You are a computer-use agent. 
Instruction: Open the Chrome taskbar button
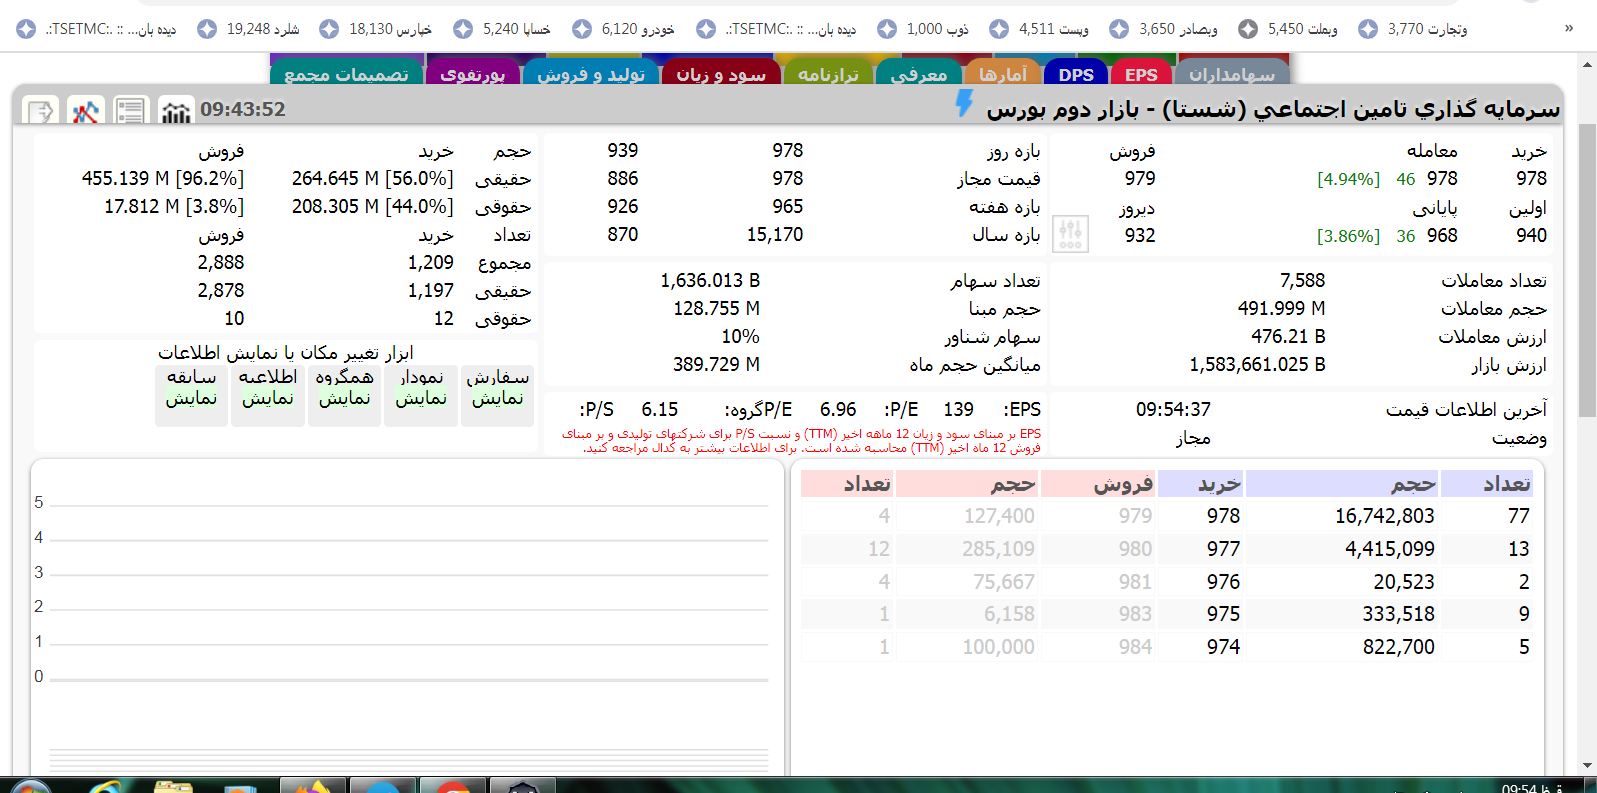click(452, 786)
